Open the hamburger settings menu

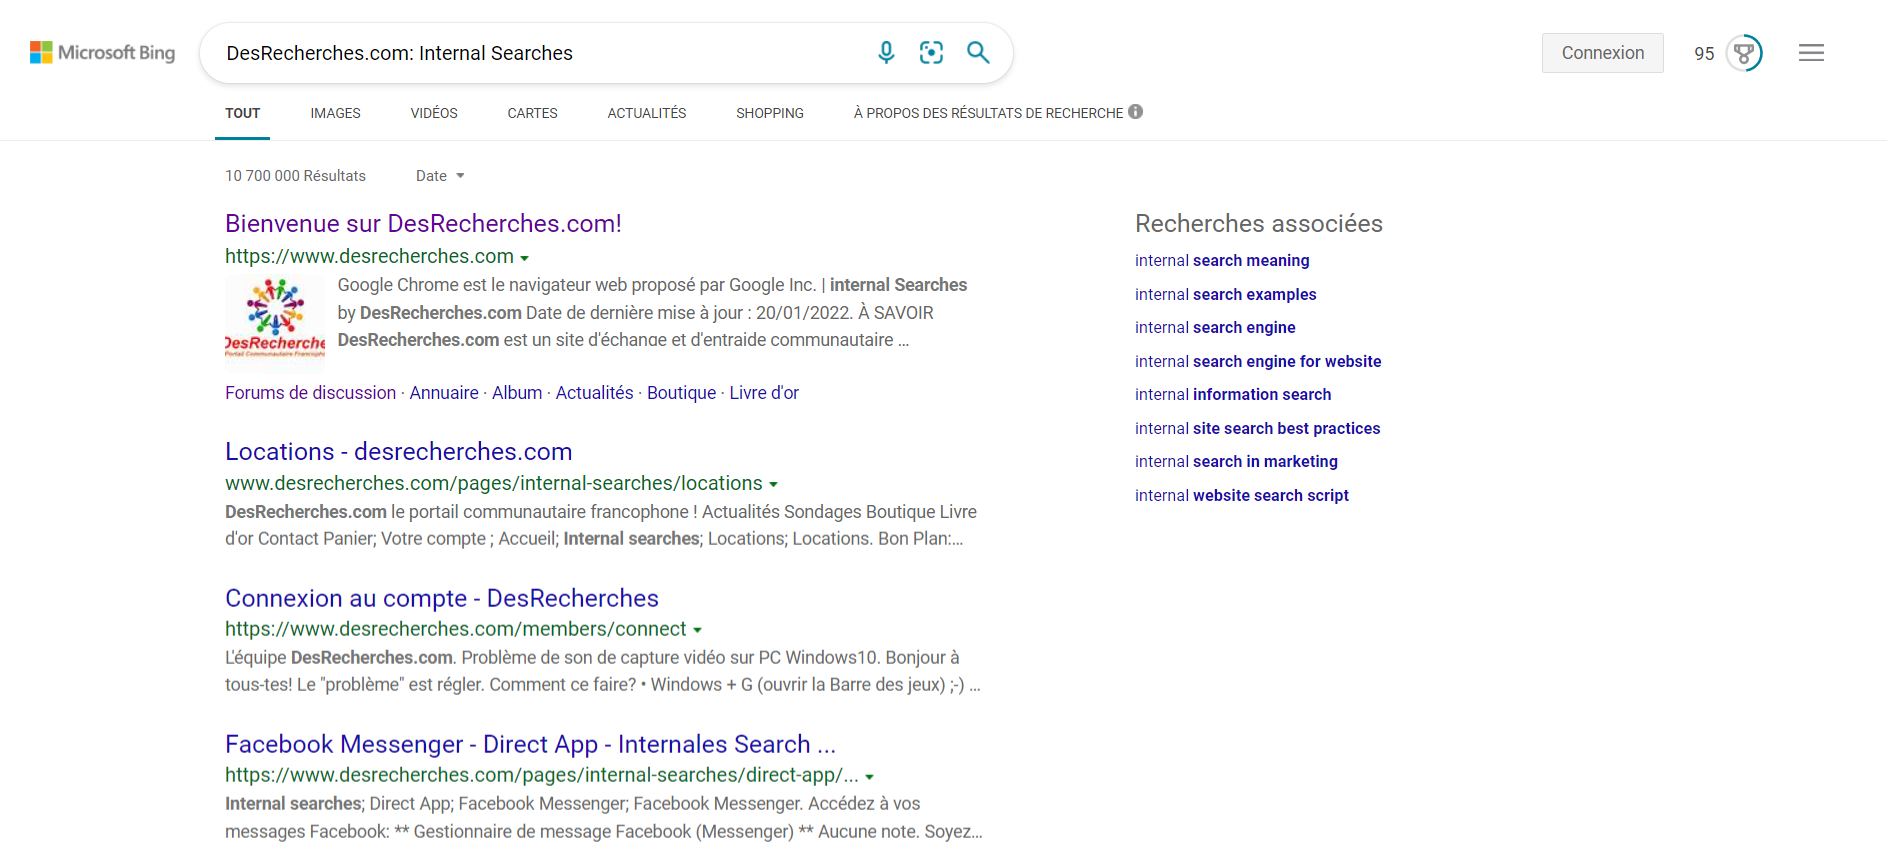click(1811, 53)
